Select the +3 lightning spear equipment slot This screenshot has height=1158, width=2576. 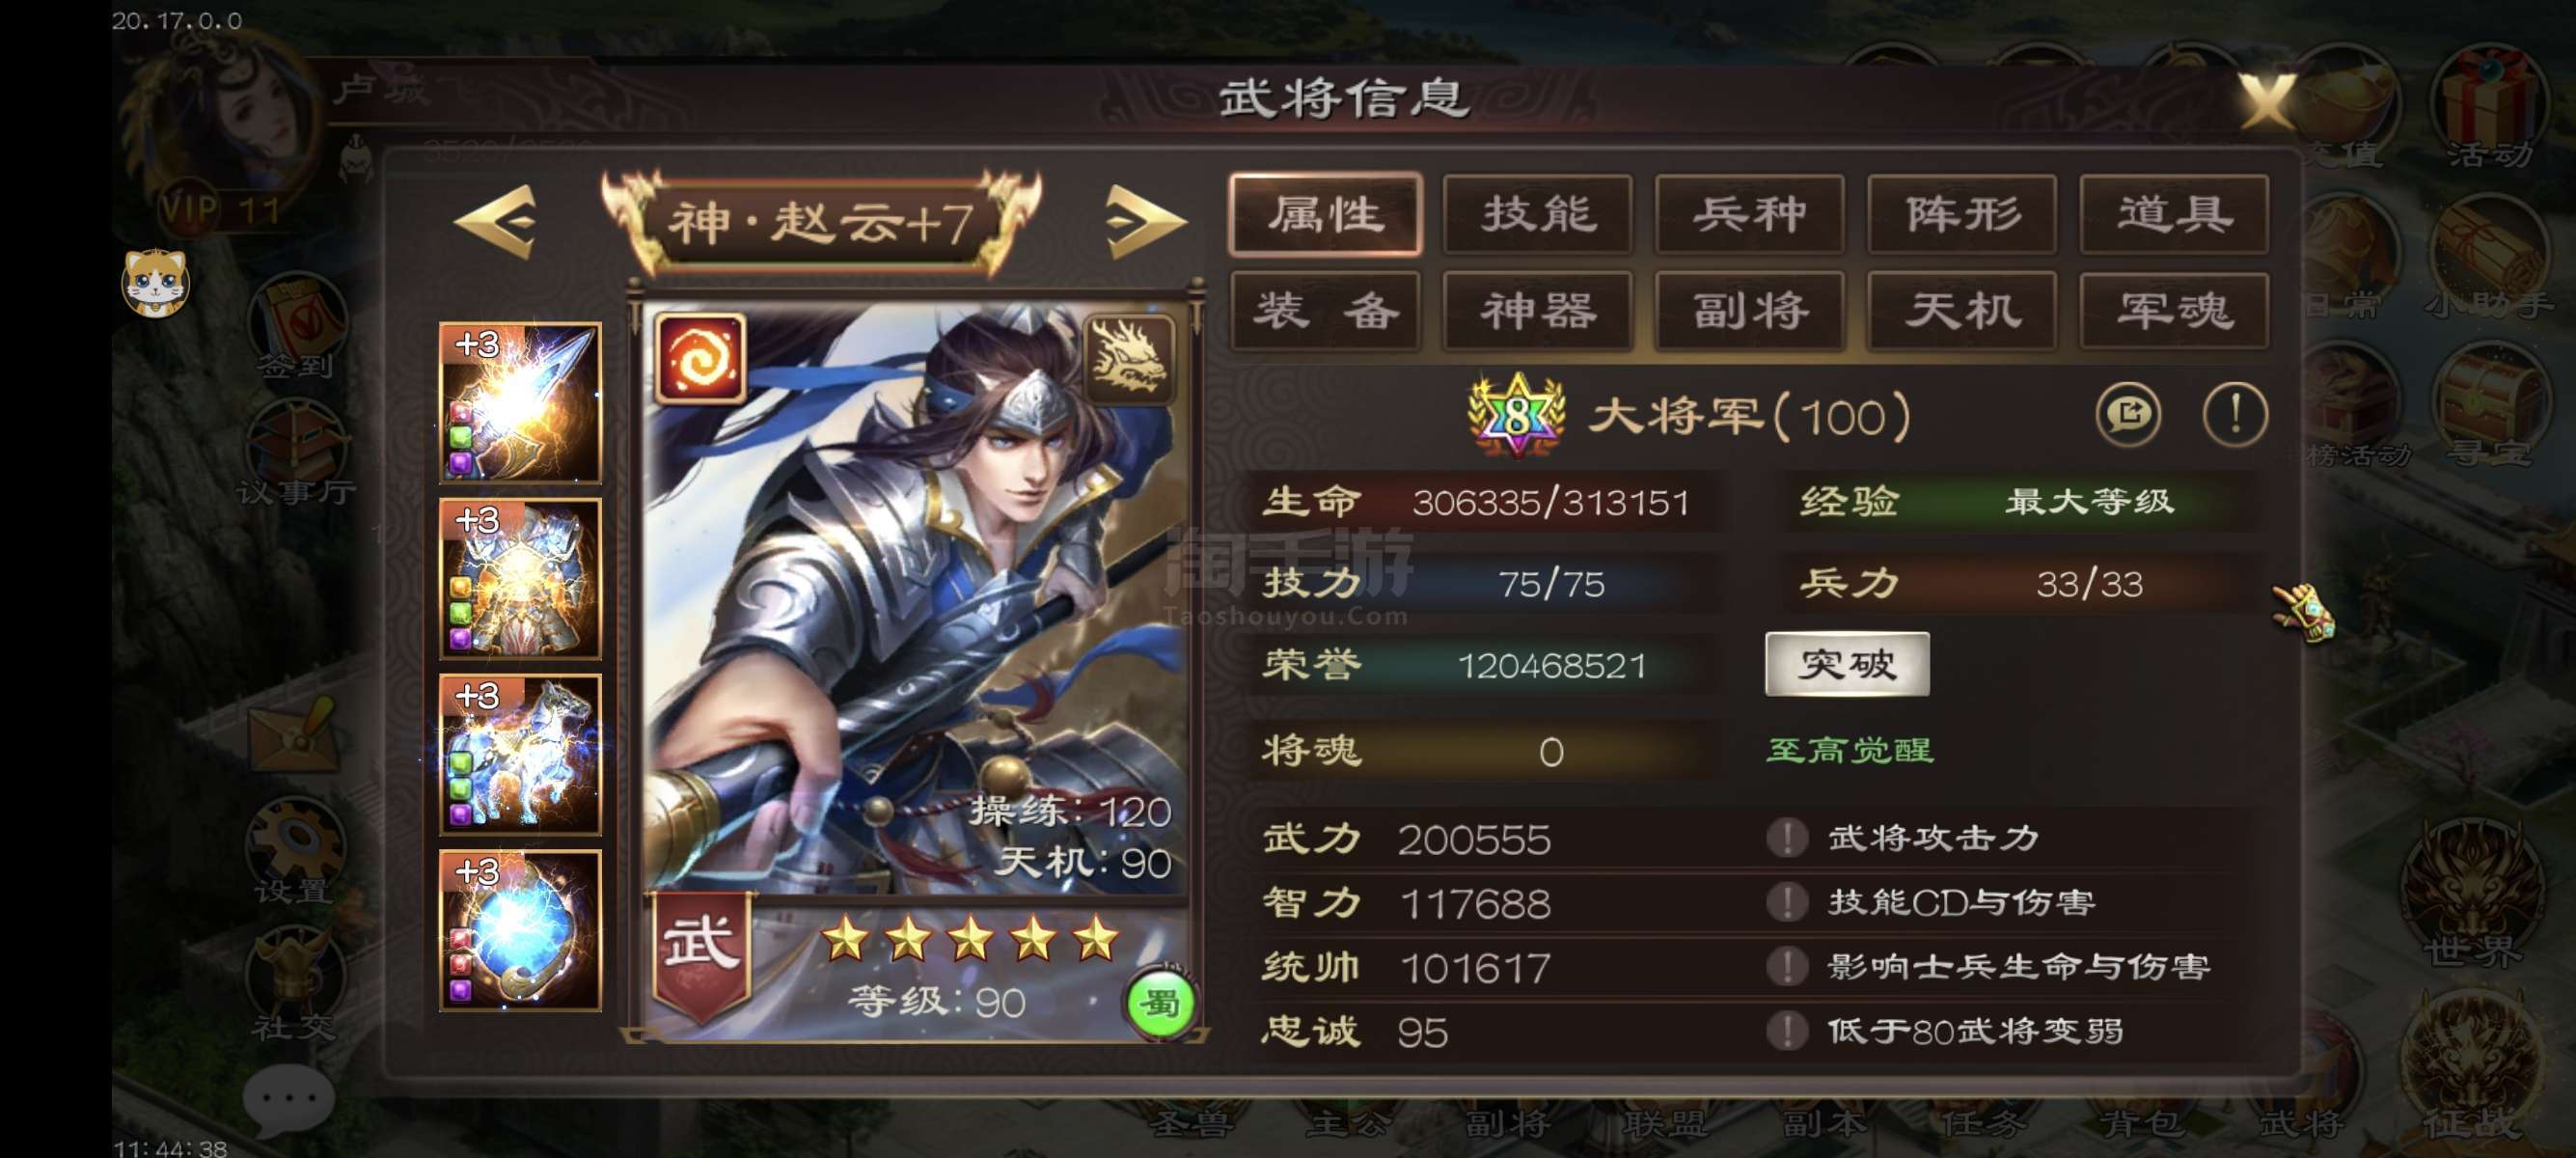pos(520,403)
